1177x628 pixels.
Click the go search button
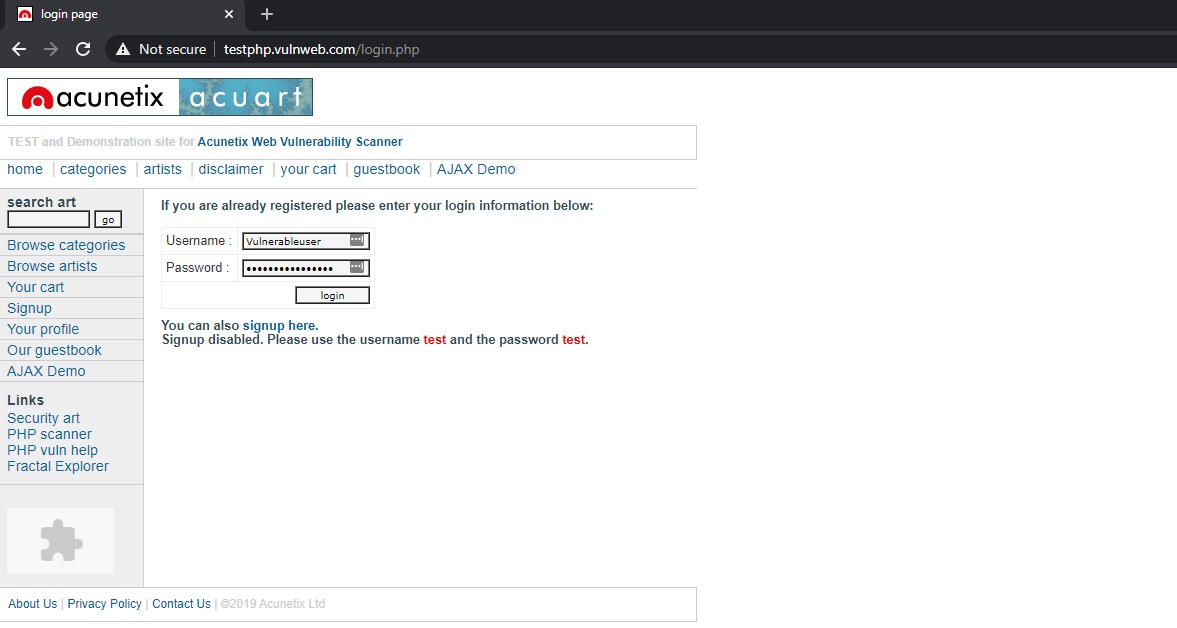point(108,219)
